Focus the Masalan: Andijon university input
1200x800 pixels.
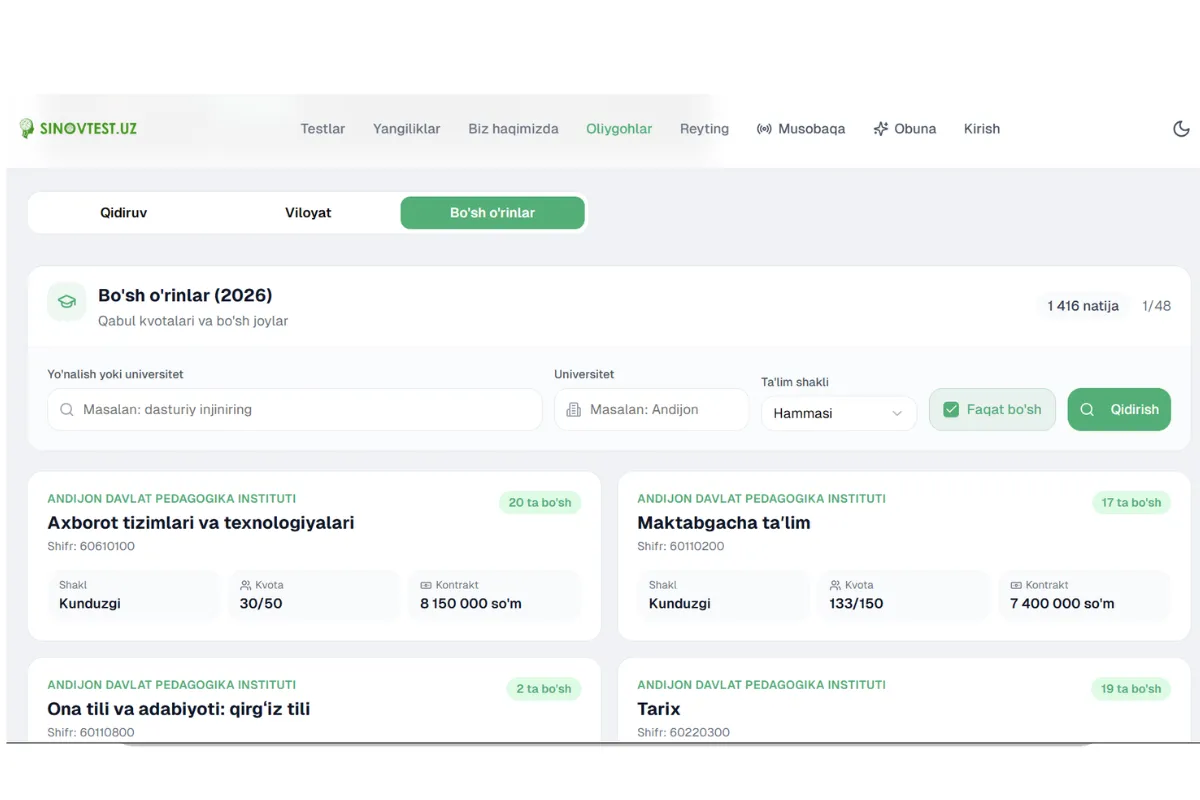tap(651, 410)
